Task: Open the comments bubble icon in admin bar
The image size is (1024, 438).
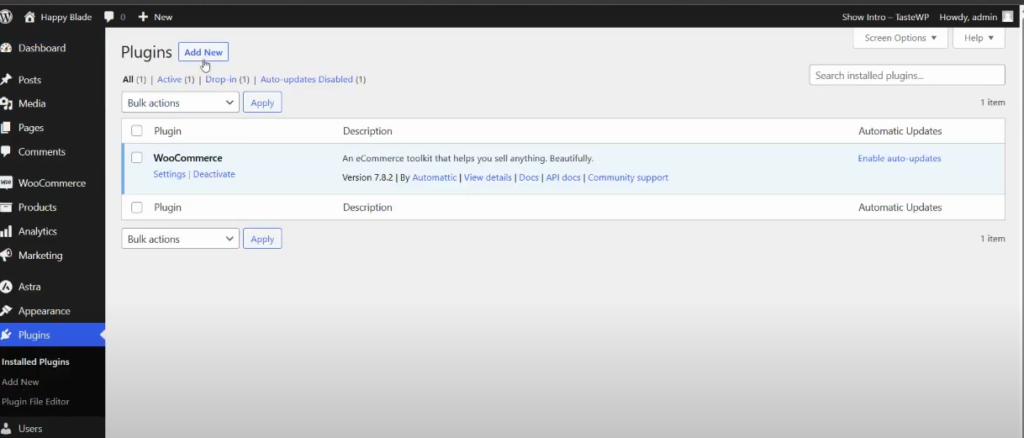Action: 109,17
